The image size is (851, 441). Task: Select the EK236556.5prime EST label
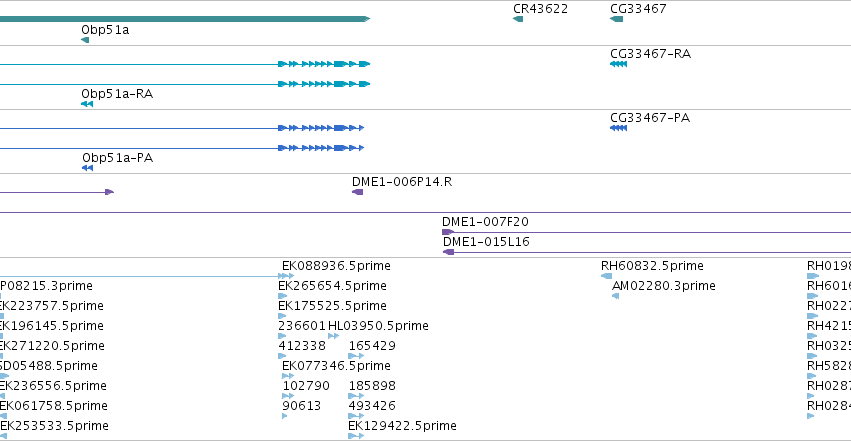53,386
